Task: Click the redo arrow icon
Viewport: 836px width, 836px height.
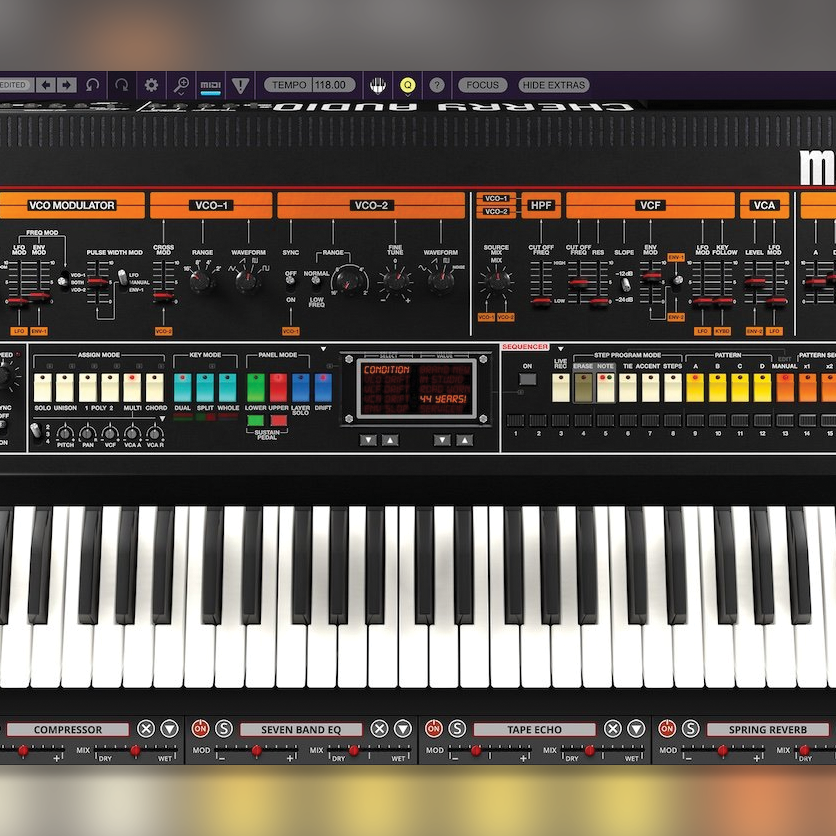Action: click(122, 85)
